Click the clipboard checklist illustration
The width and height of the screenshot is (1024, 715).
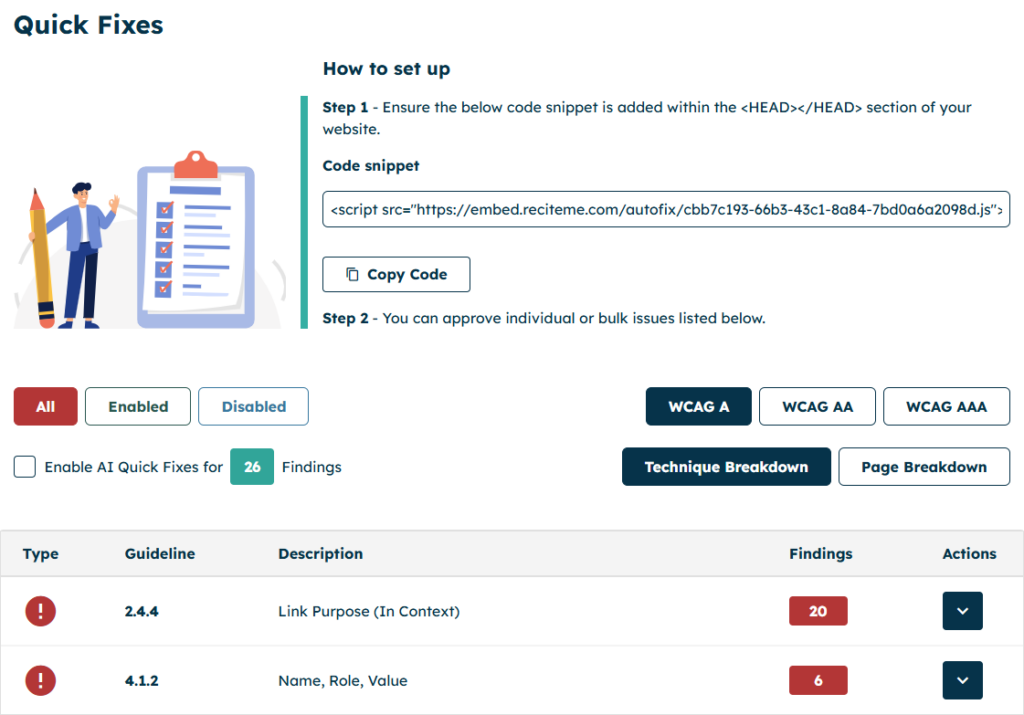(x=194, y=240)
